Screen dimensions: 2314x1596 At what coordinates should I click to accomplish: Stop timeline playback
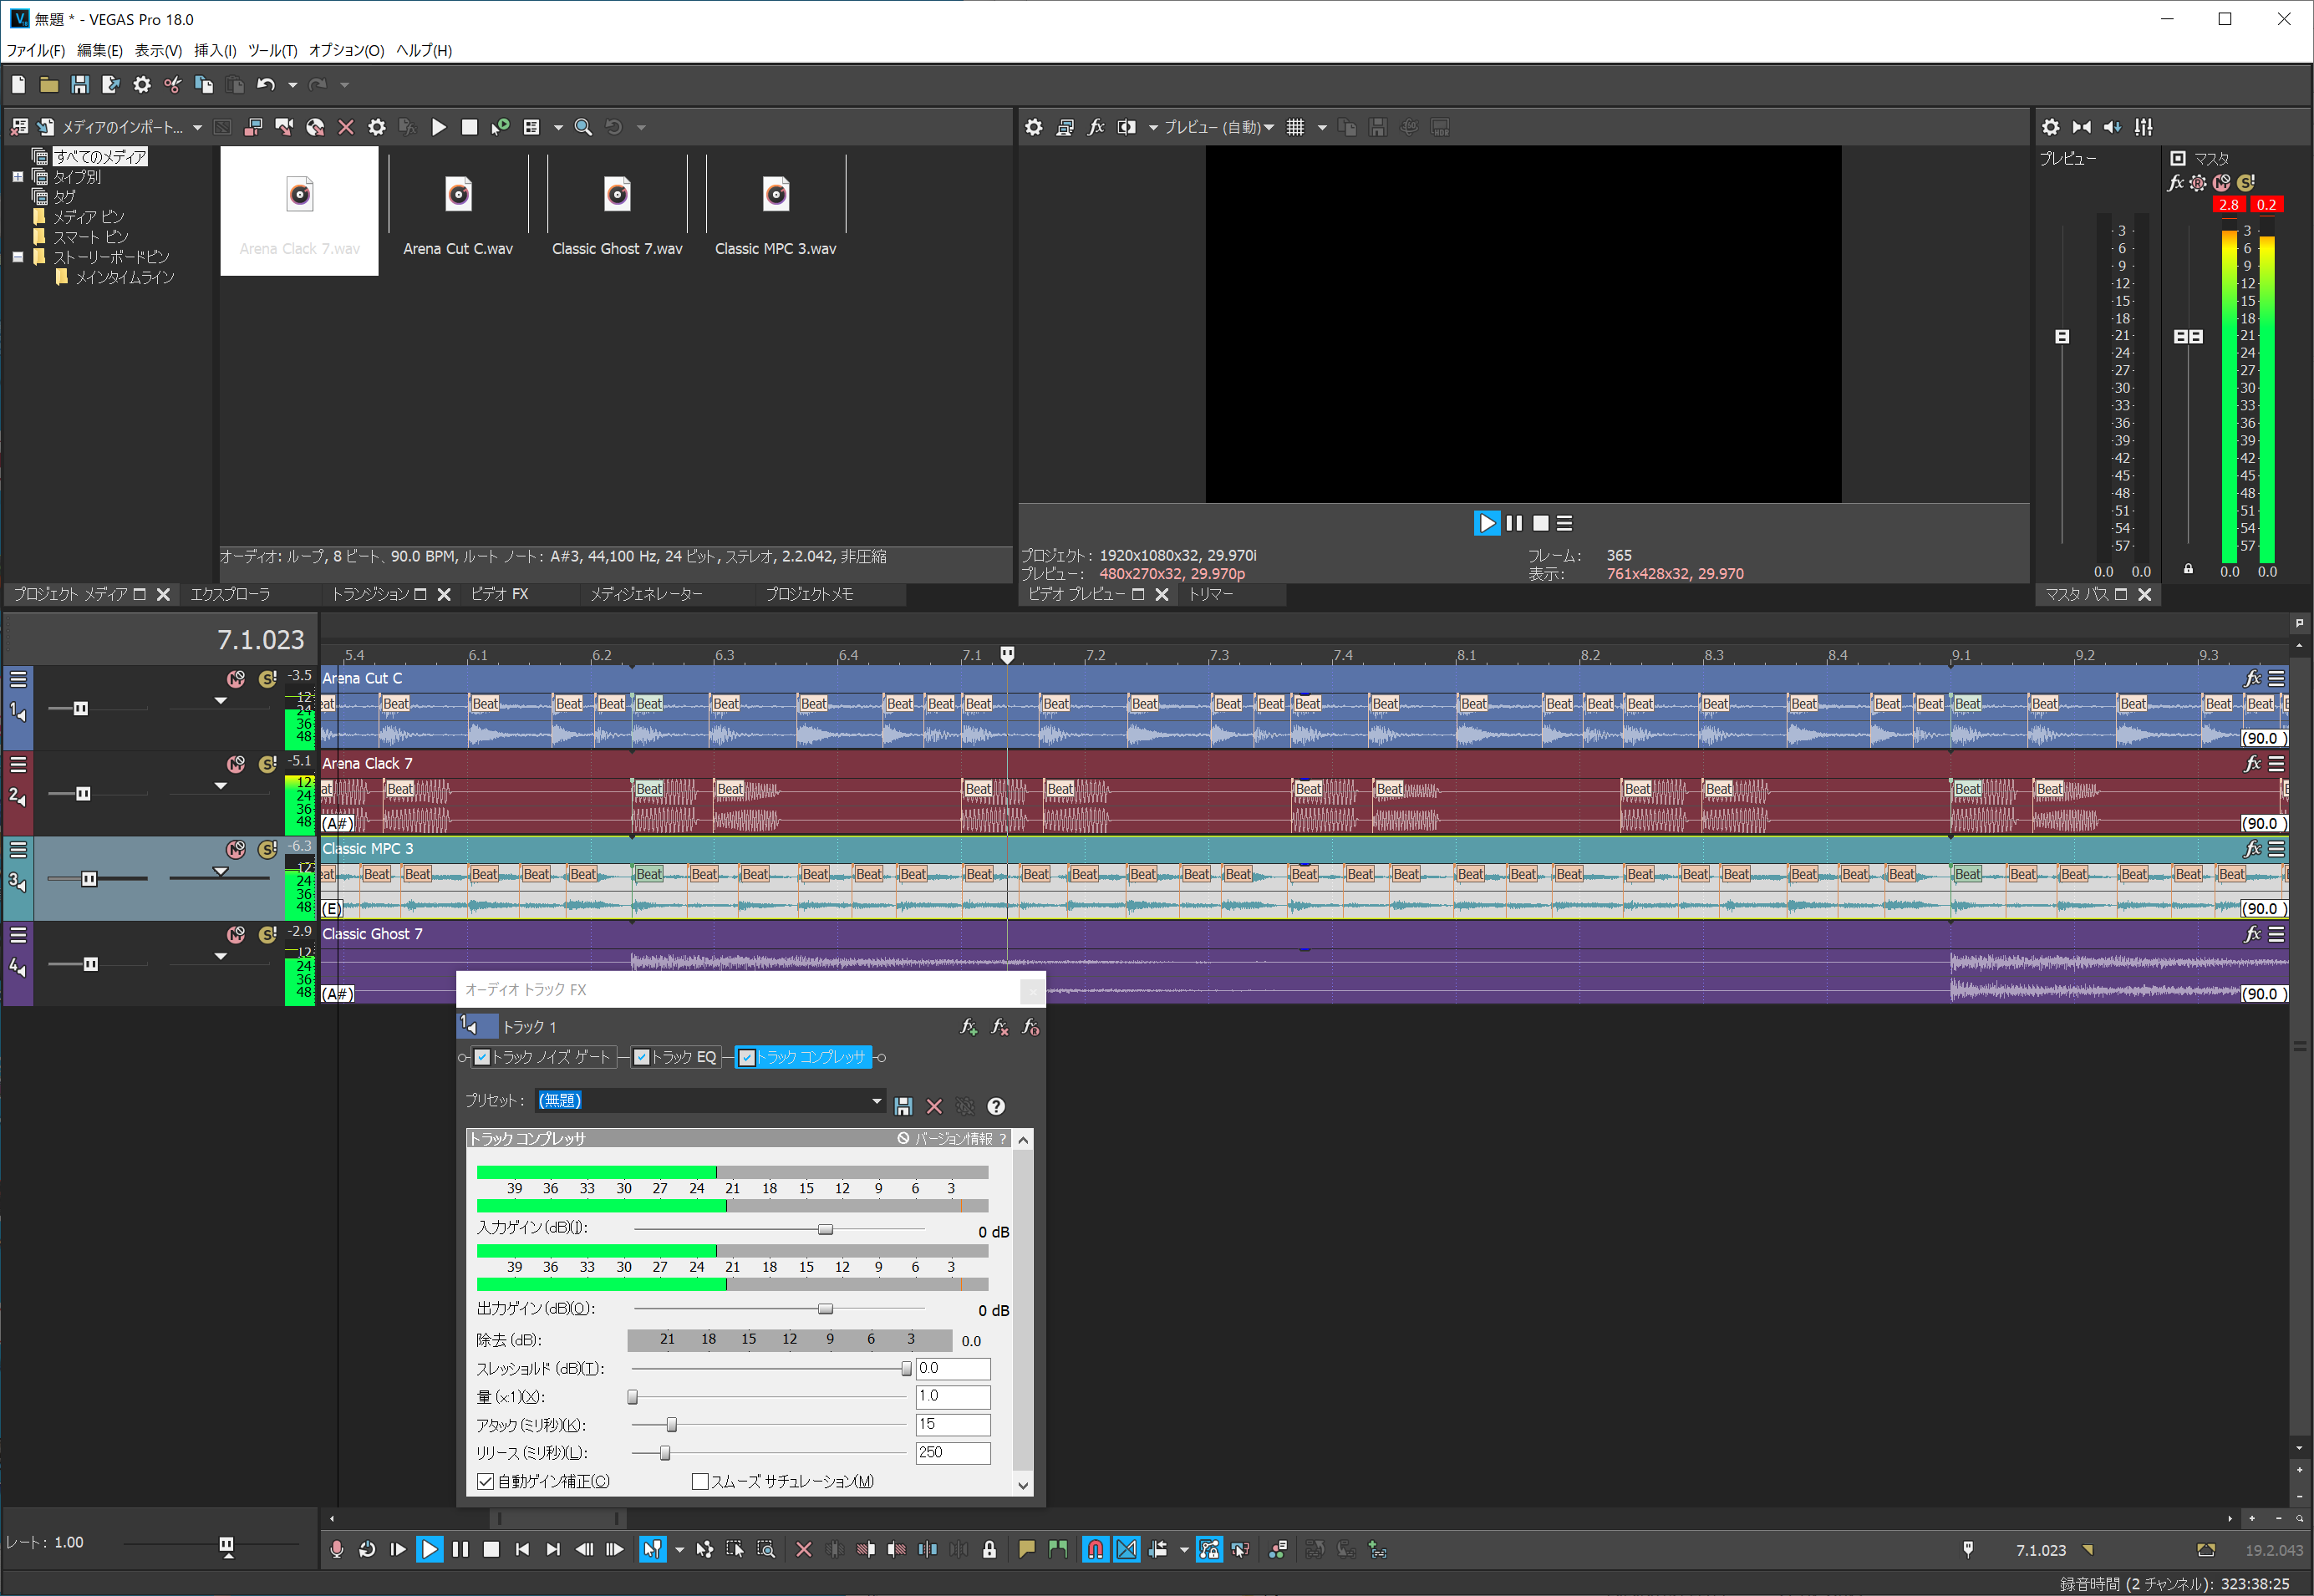(x=491, y=1549)
